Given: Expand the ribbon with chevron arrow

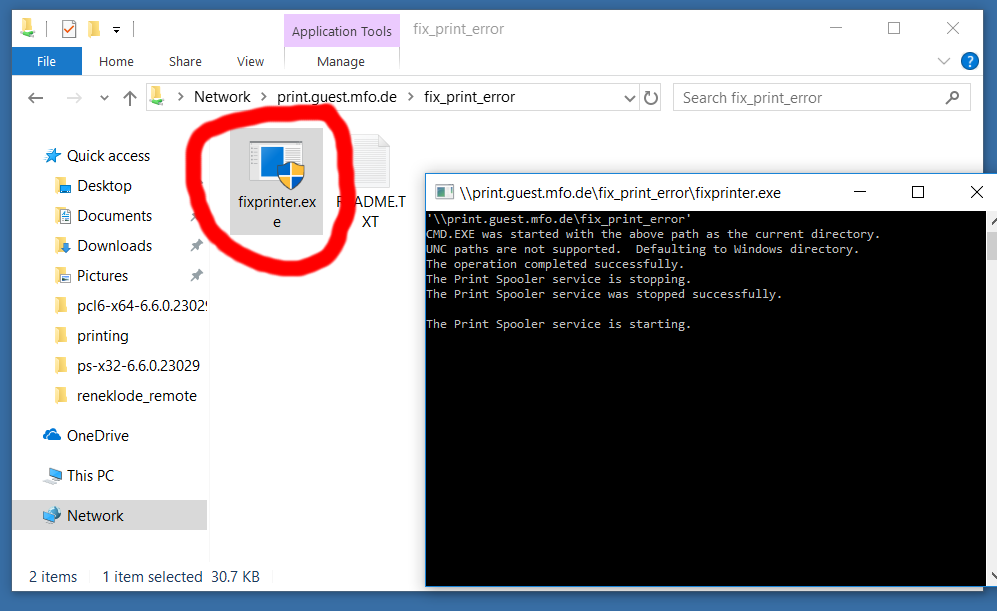Looking at the screenshot, I should 944,61.
